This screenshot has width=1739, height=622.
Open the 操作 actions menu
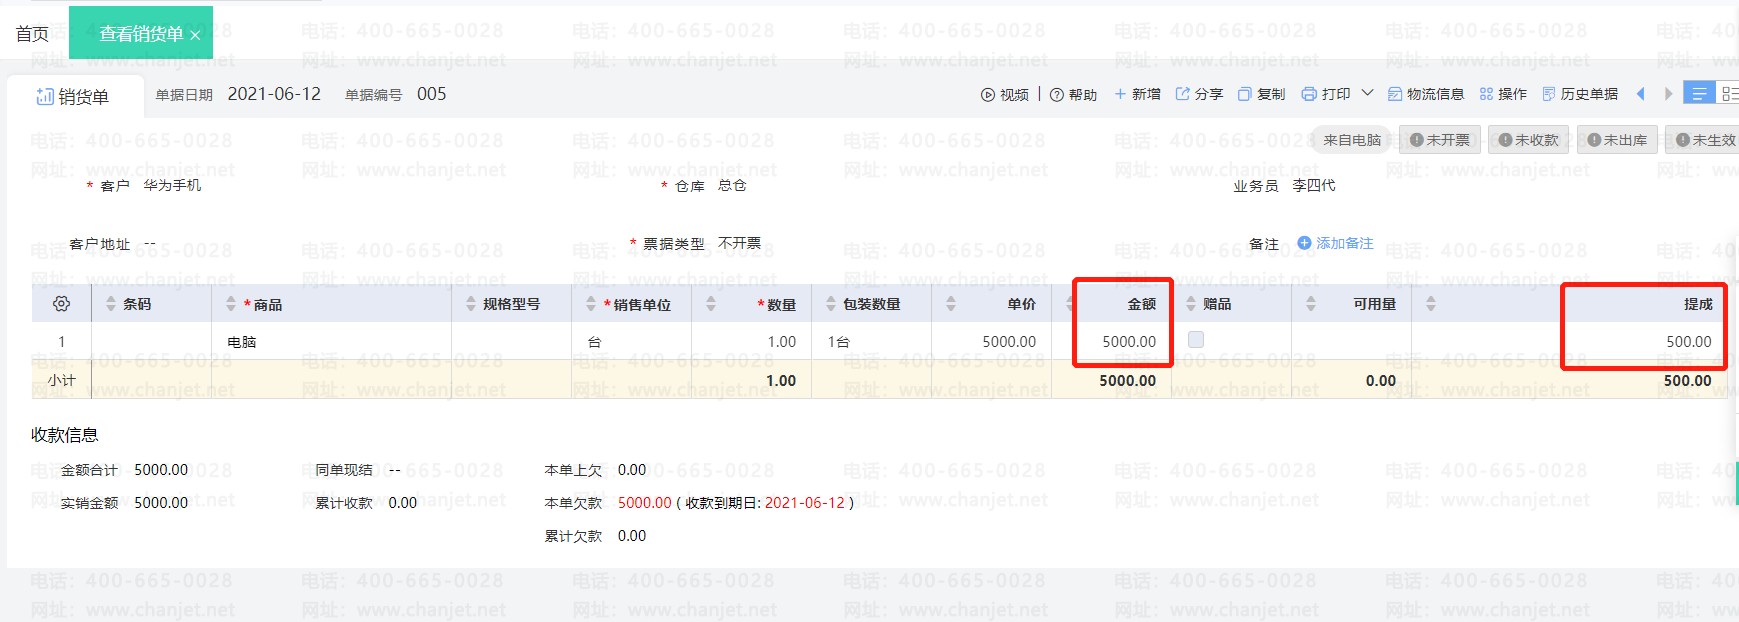tap(1503, 94)
